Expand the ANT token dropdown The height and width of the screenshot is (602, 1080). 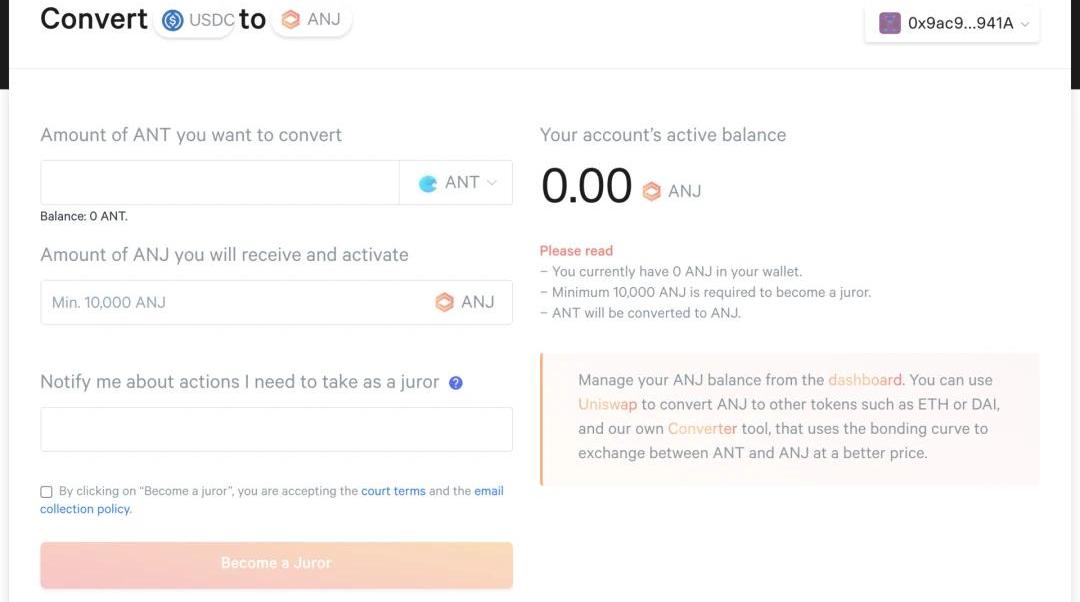click(456, 183)
